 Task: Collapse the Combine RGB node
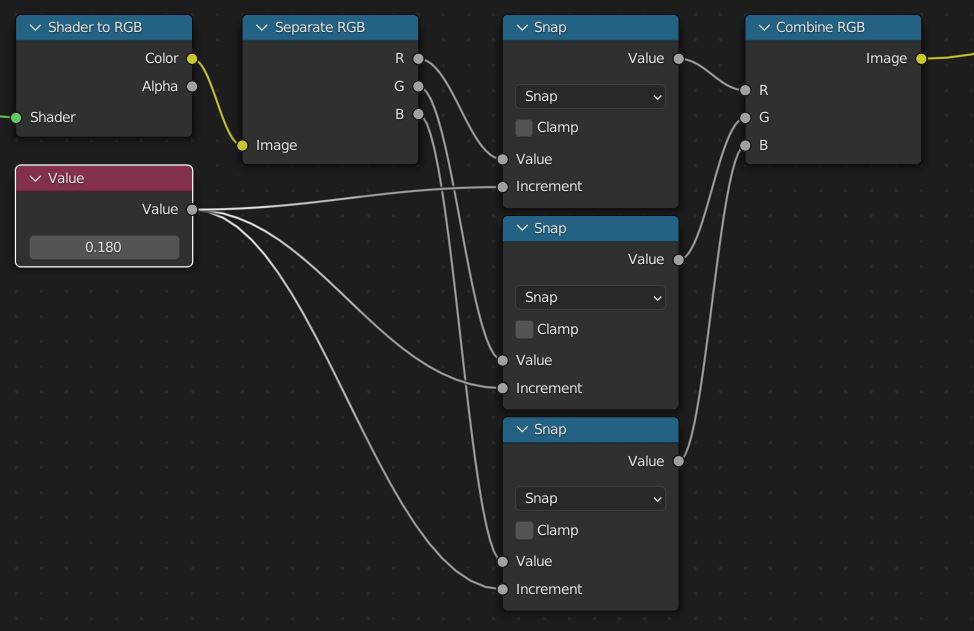point(764,27)
